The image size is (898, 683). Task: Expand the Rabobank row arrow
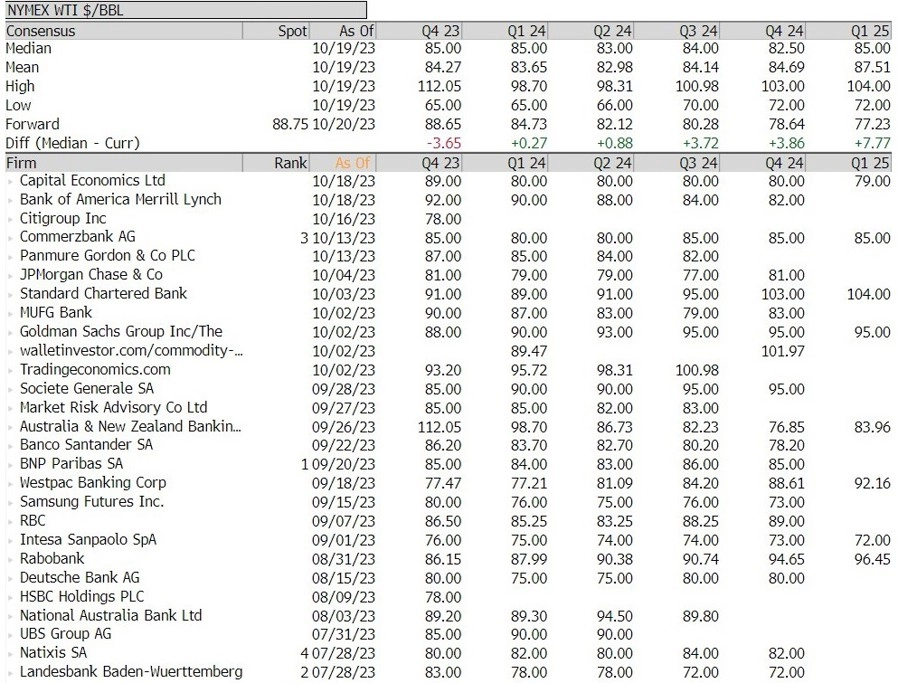(10, 559)
